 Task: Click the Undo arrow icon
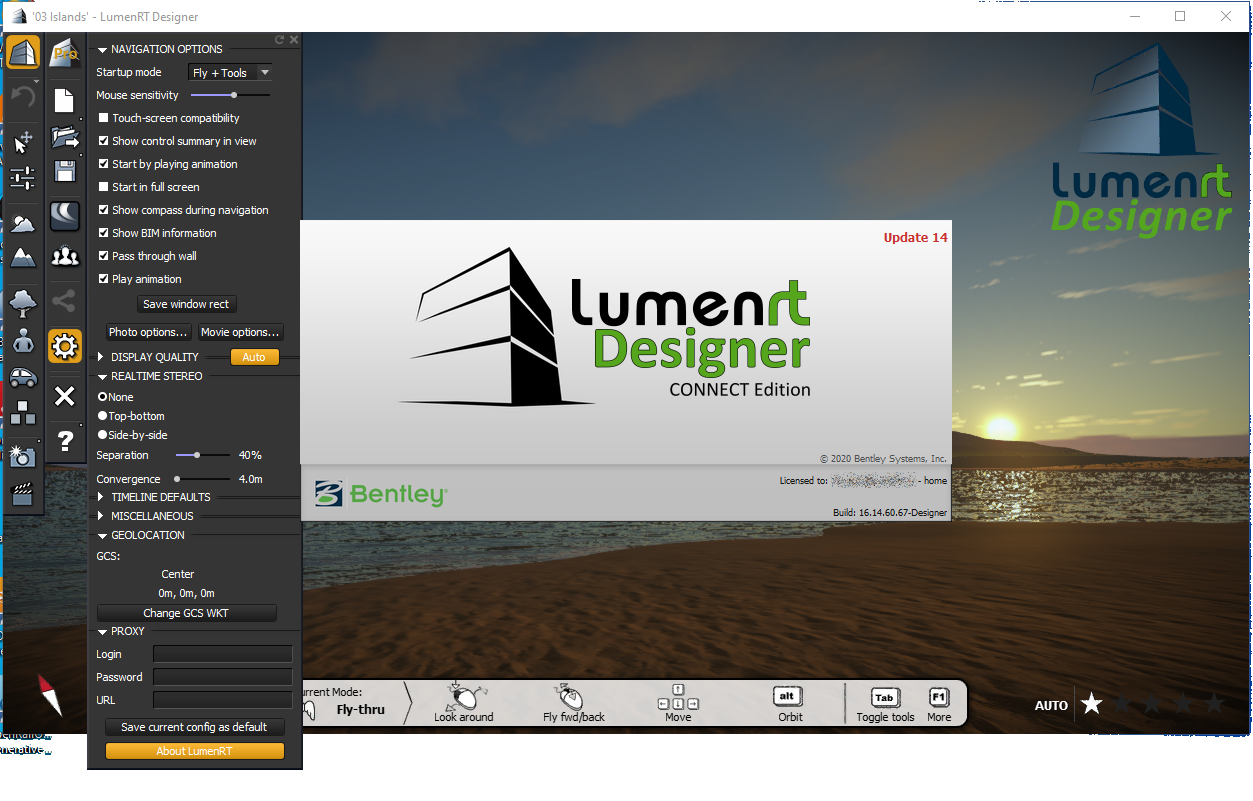(23, 97)
